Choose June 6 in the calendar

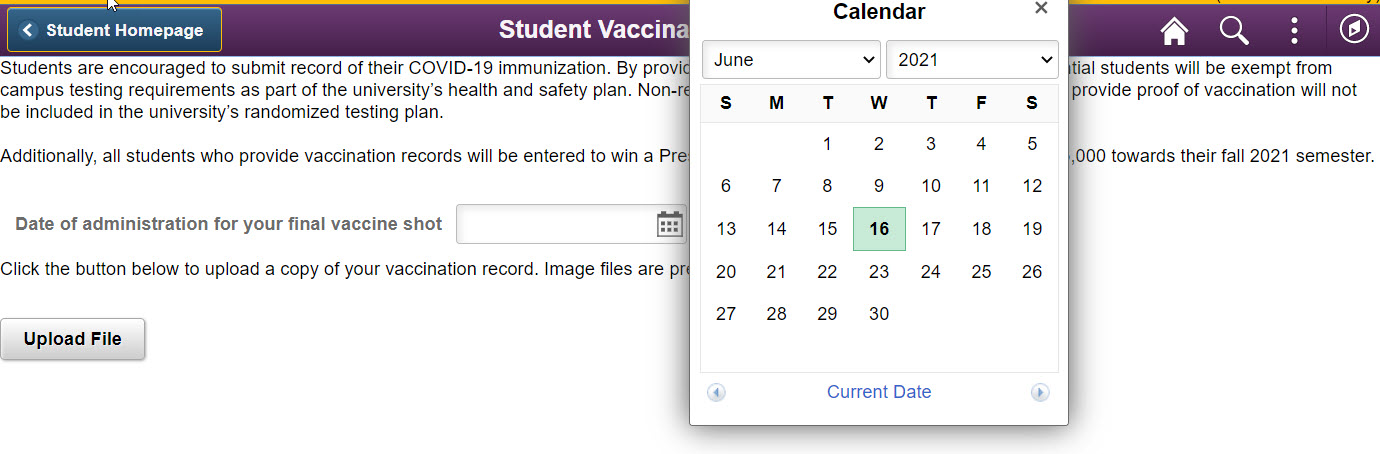(x=726, y=186)
